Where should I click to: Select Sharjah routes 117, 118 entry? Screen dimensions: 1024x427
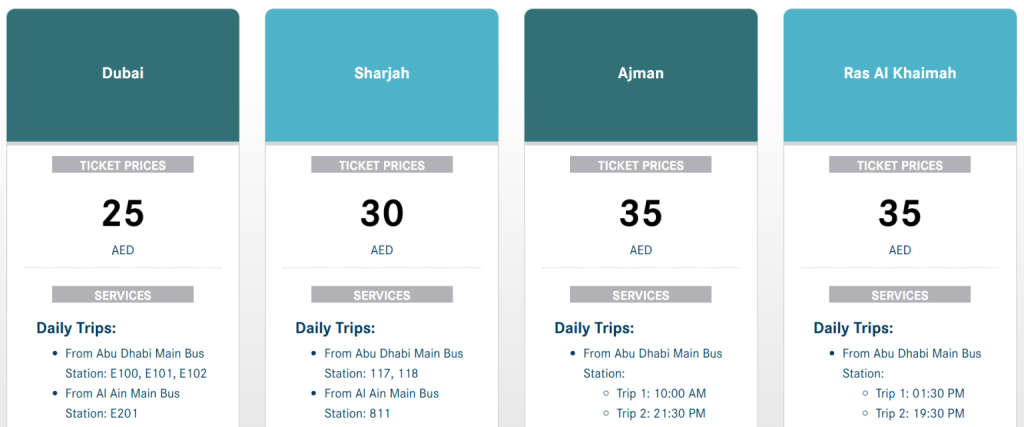[394, 364]
